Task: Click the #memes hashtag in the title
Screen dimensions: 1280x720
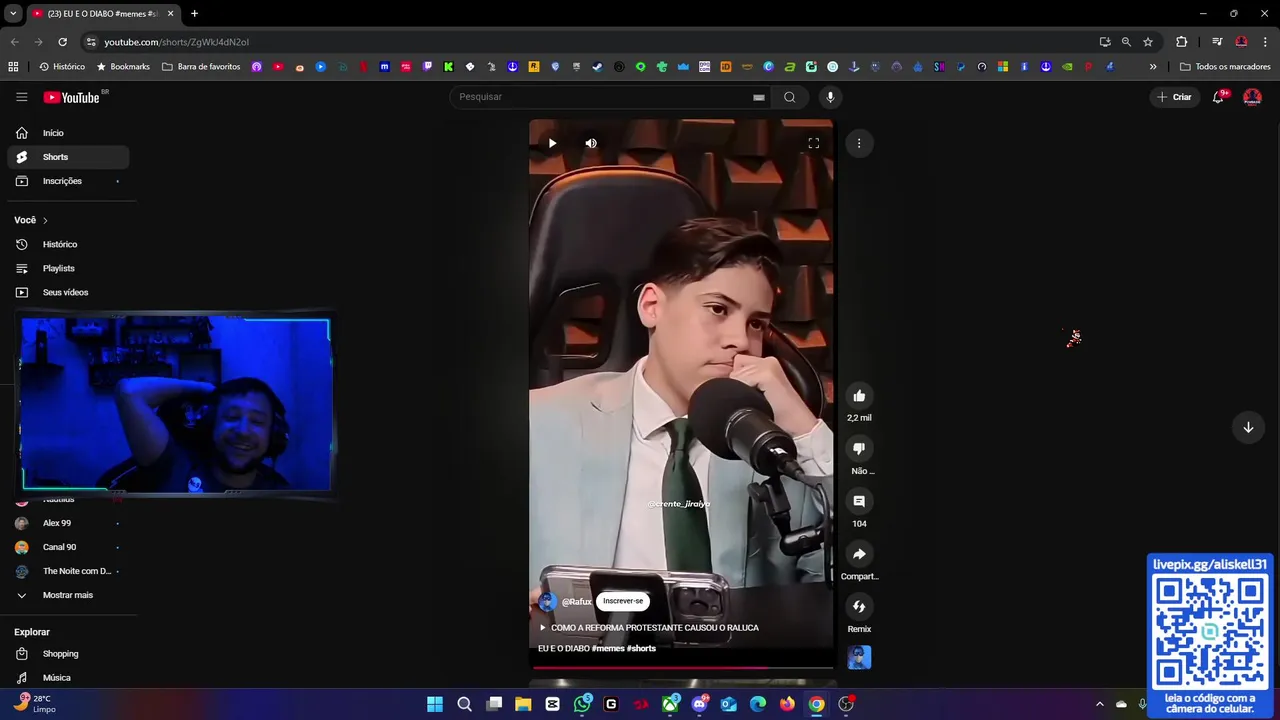Action: [x=610, y=648]
